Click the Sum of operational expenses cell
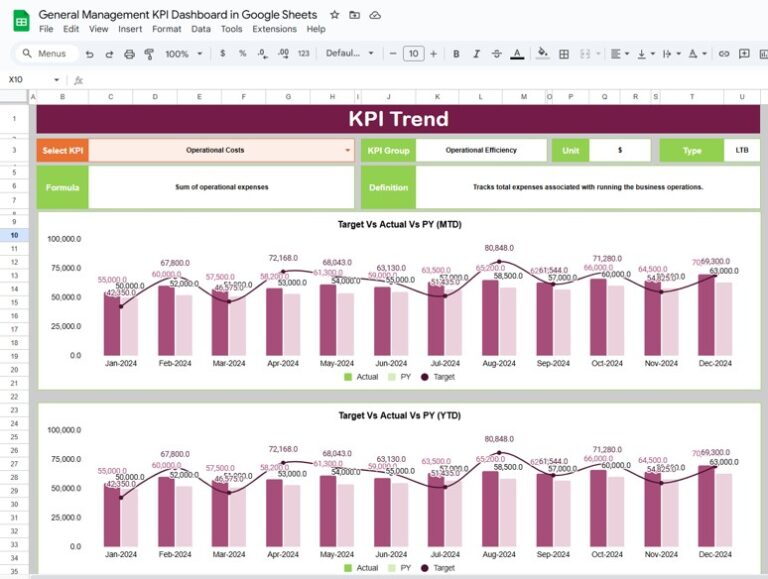 221,187
